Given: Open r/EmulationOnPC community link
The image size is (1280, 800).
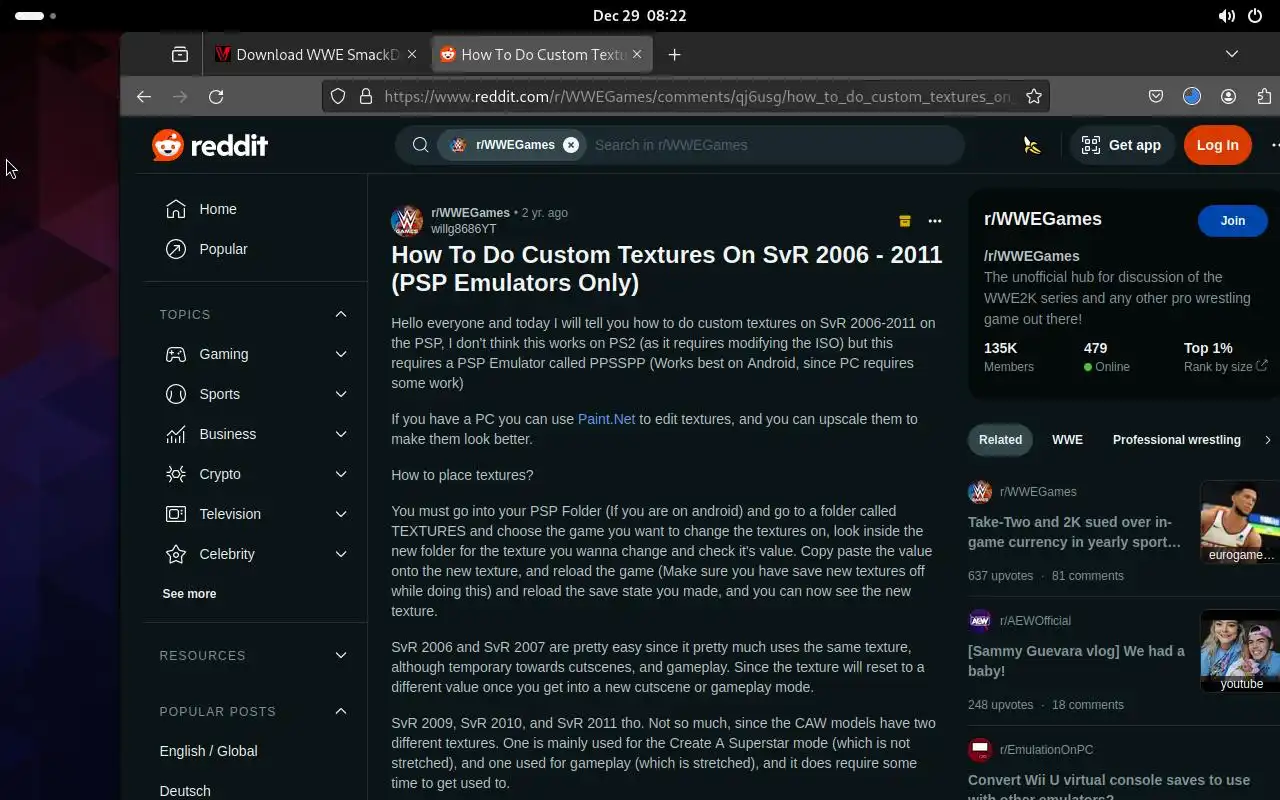Looking at the screenshot, I should pos(1046,750).
